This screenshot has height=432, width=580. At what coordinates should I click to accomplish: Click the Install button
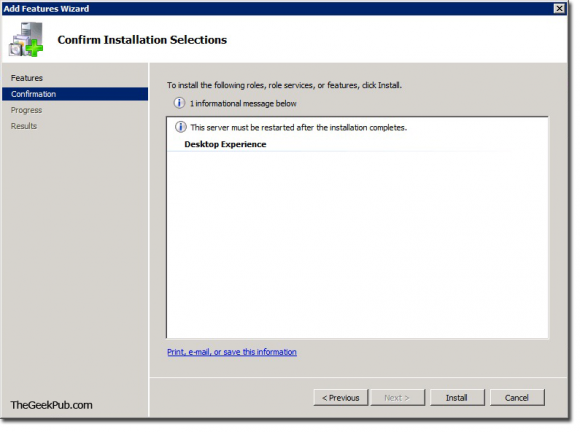[457, 398]
